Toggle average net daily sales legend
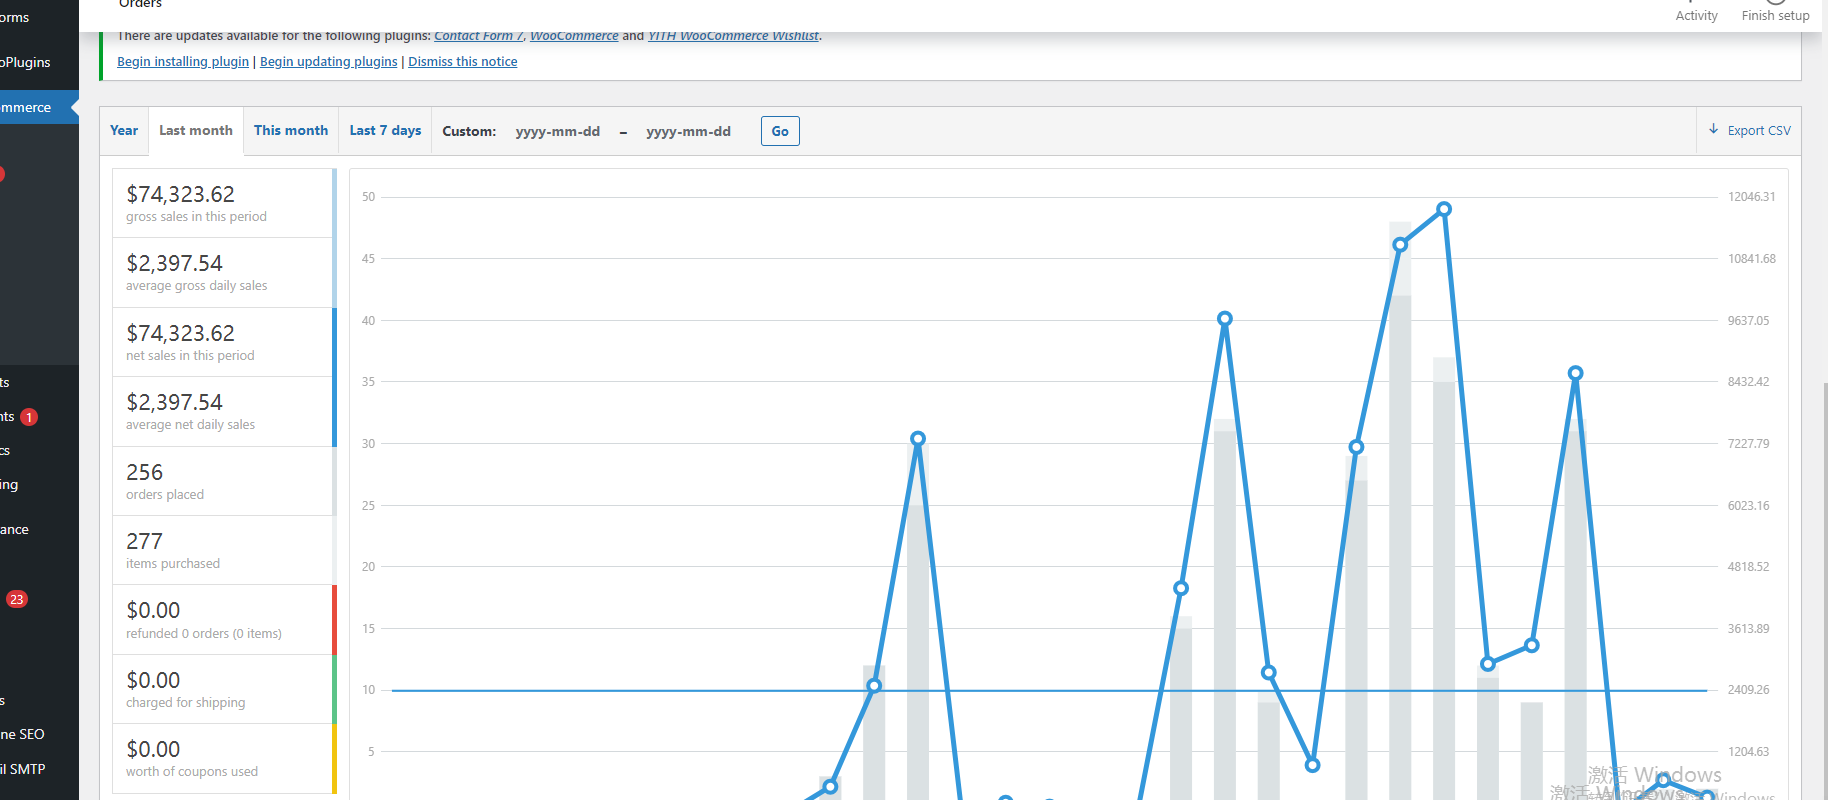 point(224,412)
